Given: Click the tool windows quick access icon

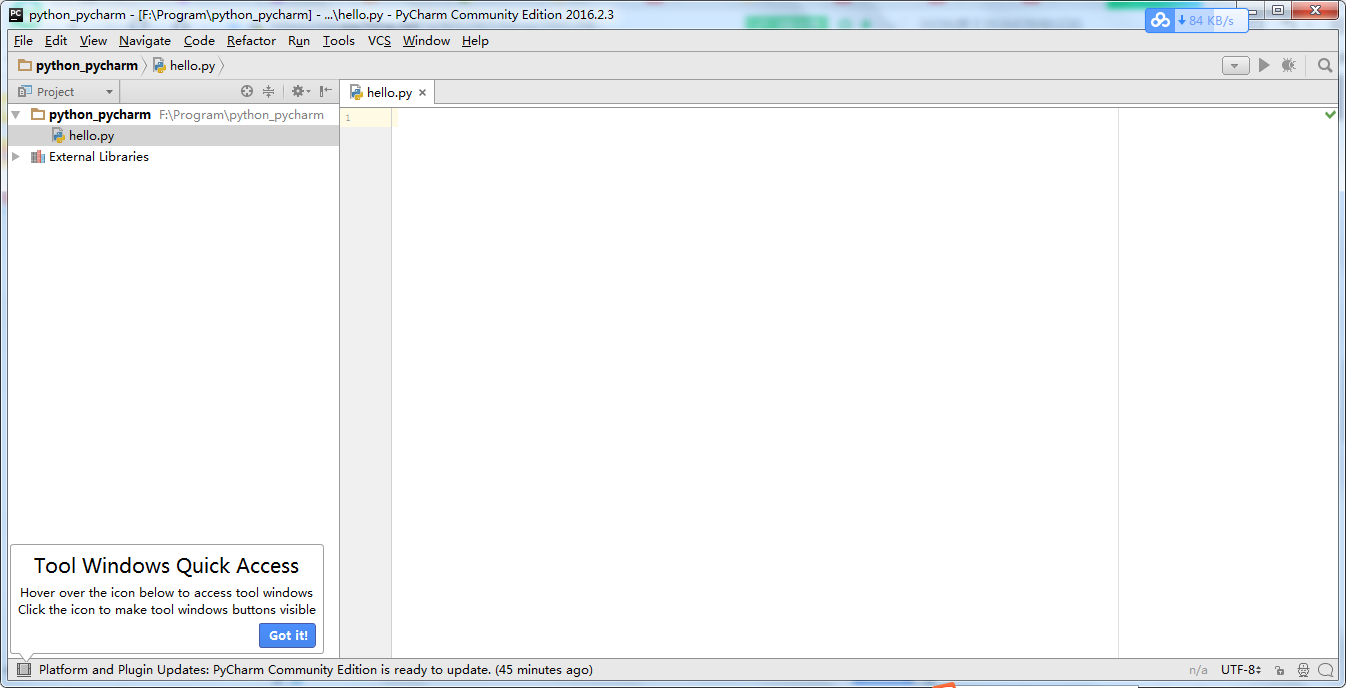Looking at the screenshot, I should pos(24,669).
